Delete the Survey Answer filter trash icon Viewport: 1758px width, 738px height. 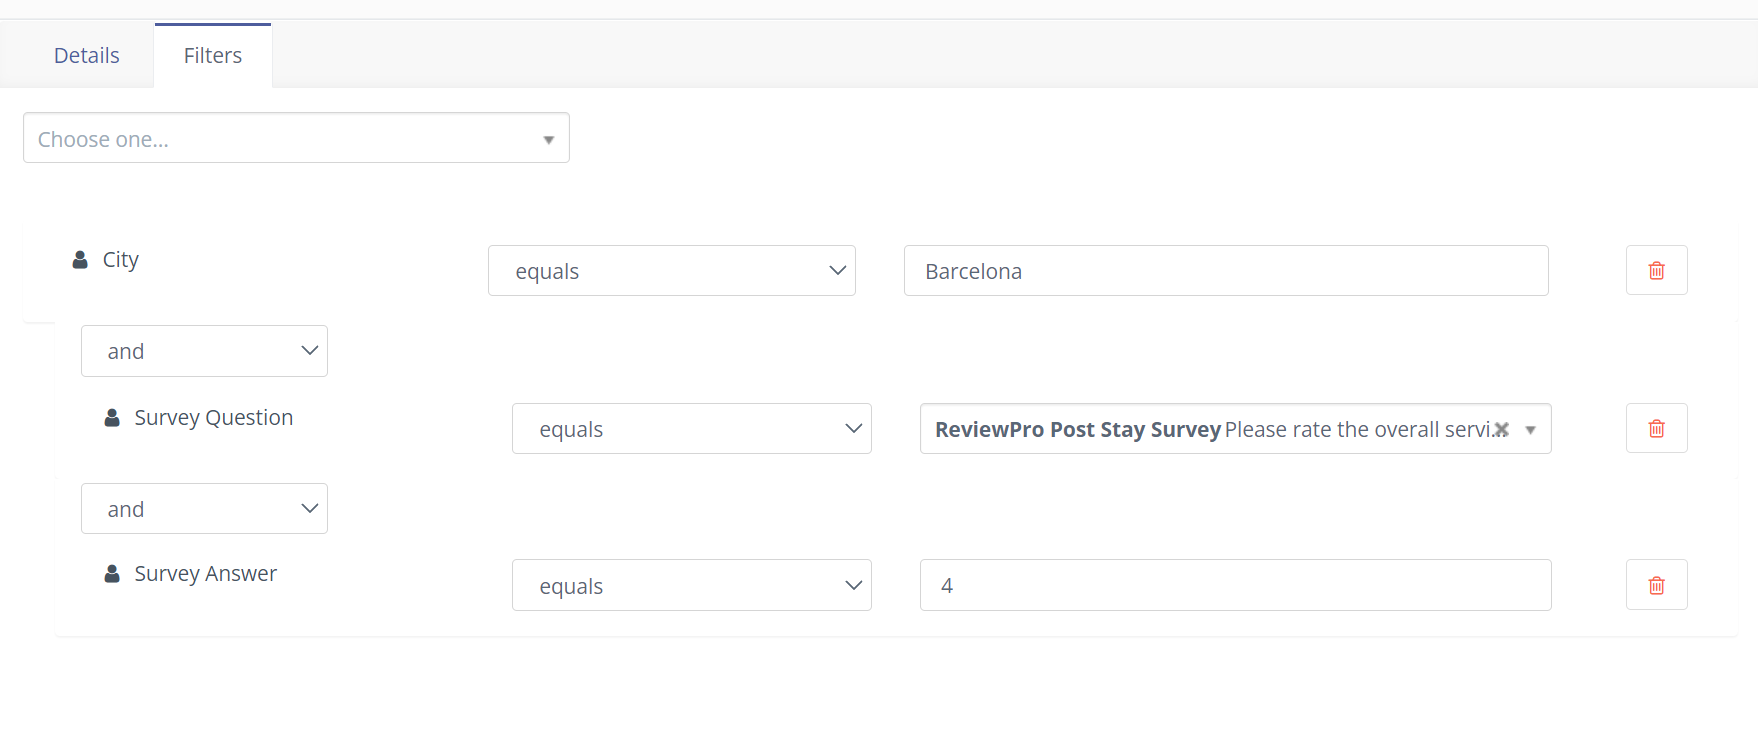coord(1657,585)
